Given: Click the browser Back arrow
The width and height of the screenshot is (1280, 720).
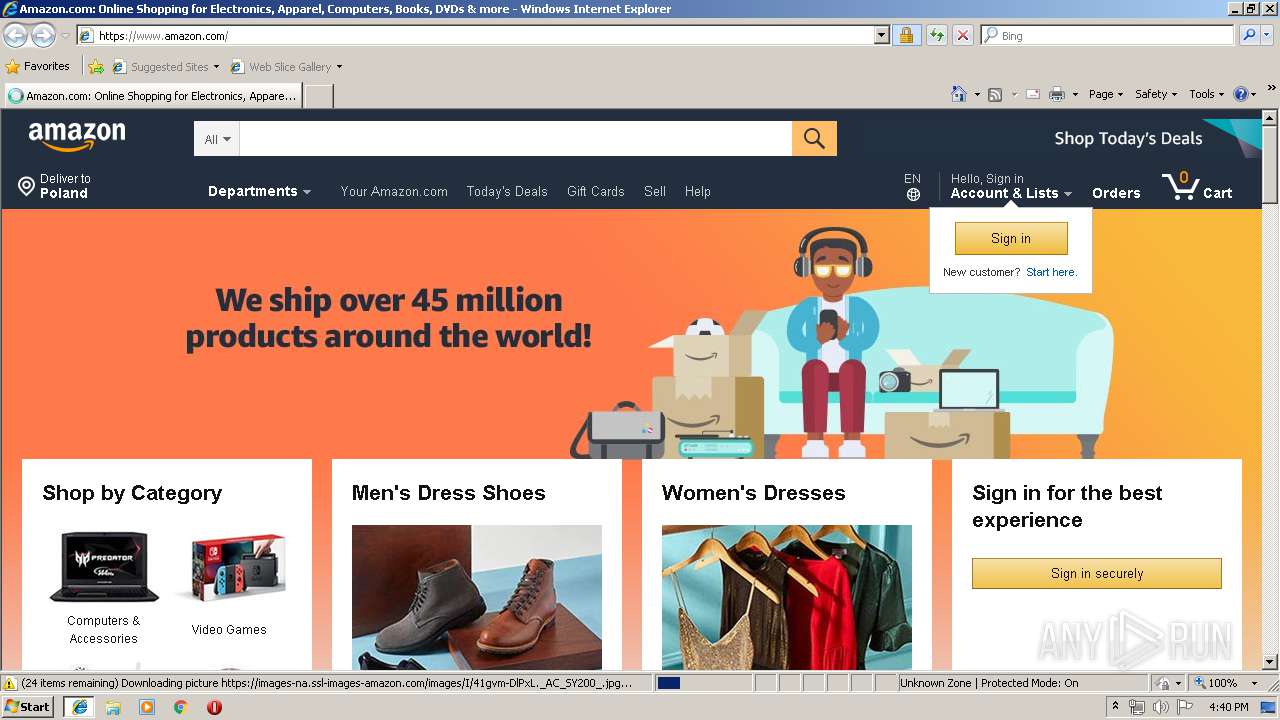Looking at the screenshot, I should (15, 36).
